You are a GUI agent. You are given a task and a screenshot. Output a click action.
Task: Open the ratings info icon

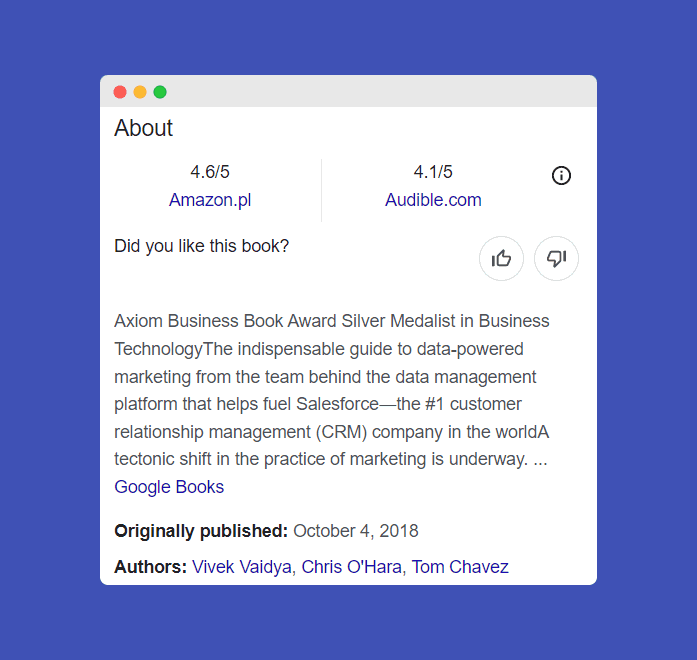[x=561, y=175]
